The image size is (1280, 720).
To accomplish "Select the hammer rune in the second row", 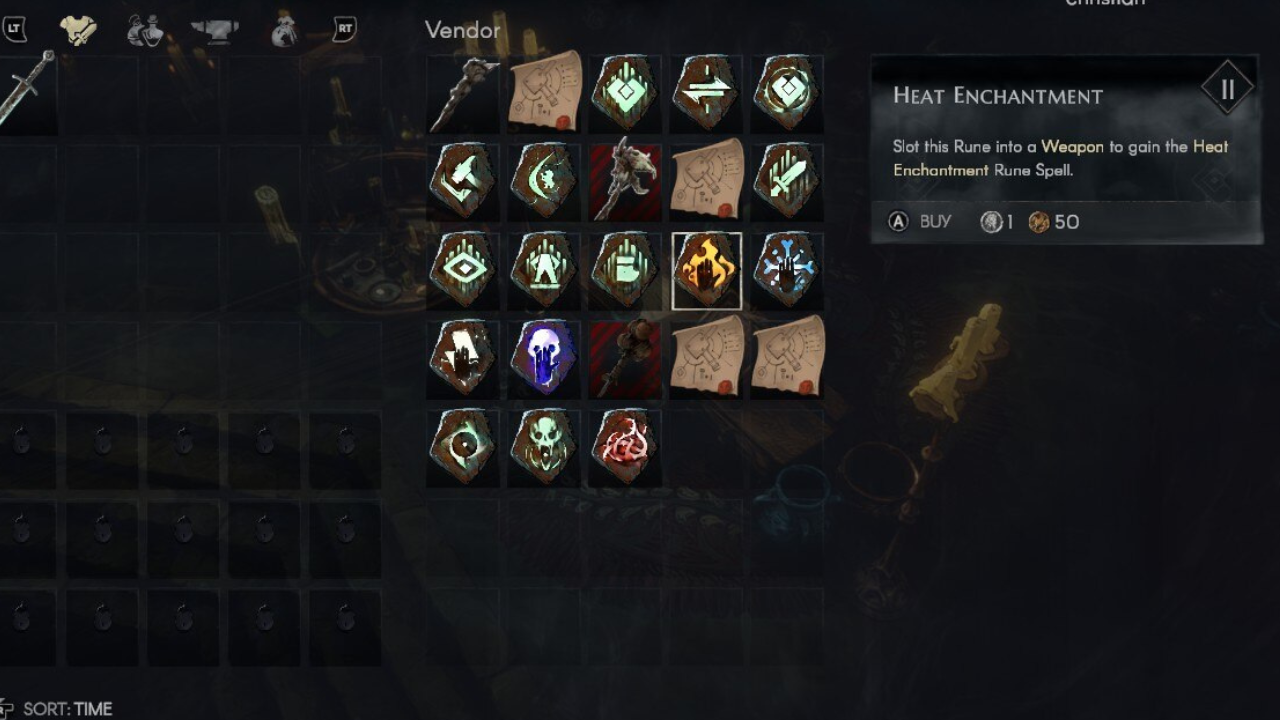I will [462, 182].
